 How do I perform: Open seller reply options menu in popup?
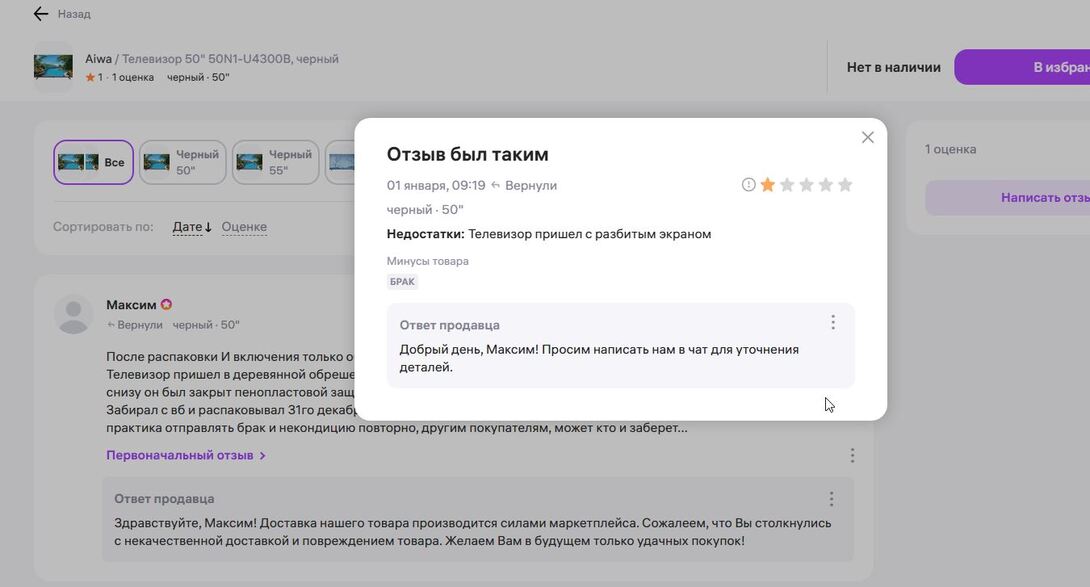point(832,323)
